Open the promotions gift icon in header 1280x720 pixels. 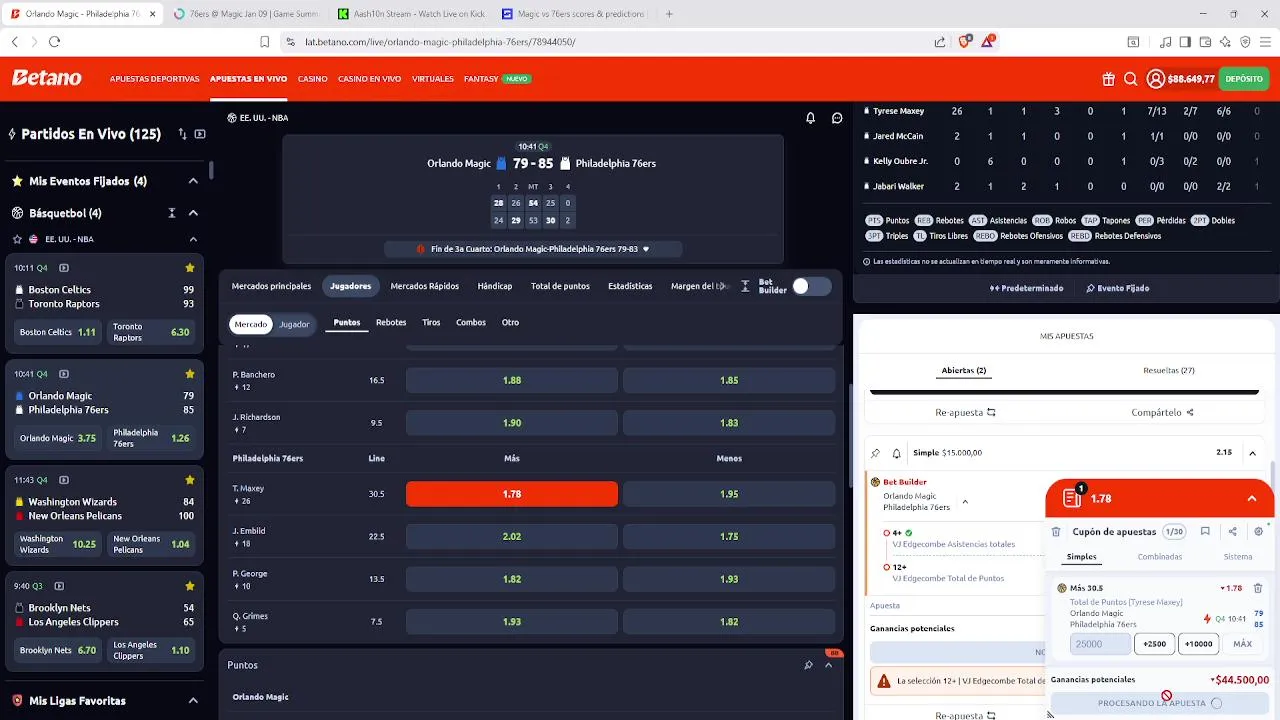coord(1109,79)
